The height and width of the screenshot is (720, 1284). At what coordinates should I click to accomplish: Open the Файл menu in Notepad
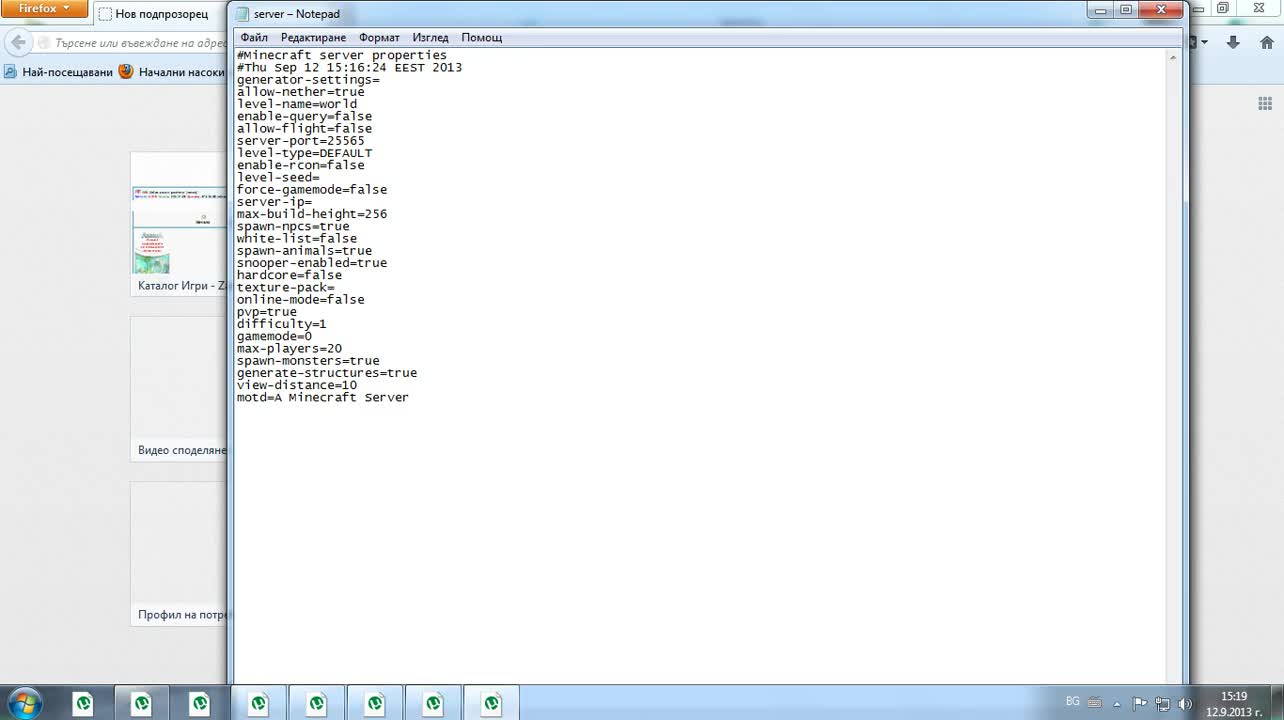254,37
